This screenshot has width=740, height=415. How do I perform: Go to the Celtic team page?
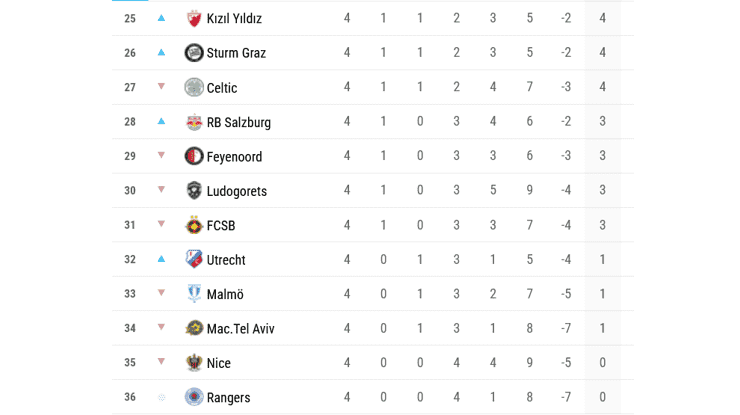[222, 88]
